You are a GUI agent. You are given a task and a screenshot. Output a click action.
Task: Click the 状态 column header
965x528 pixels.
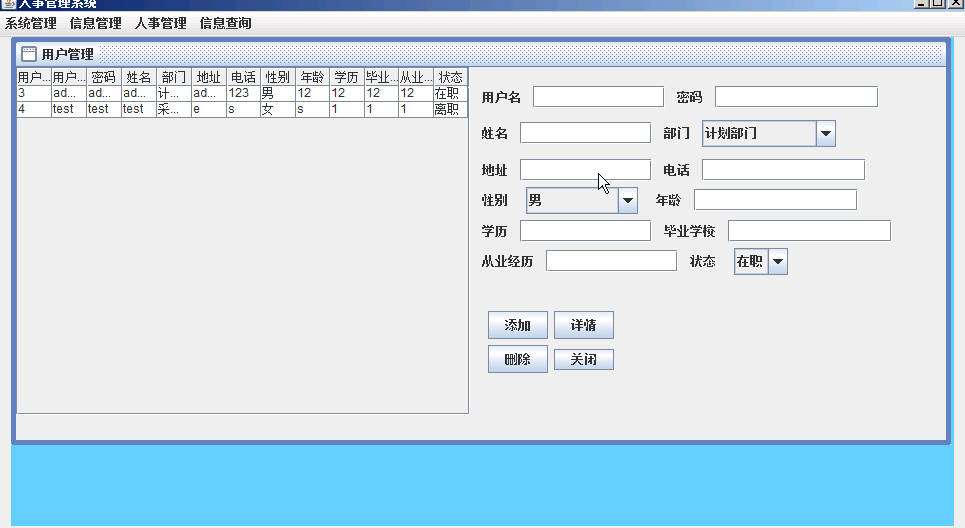[x=450, y=77]
